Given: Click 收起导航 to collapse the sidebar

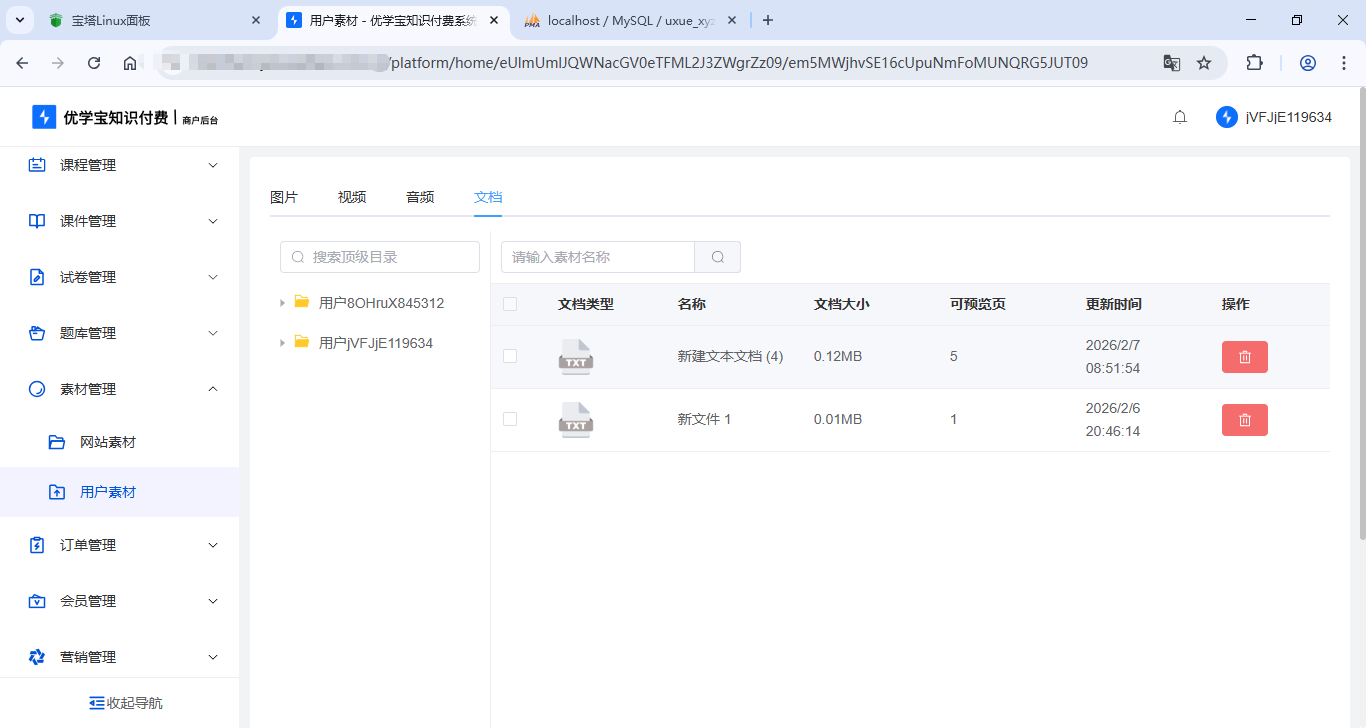Looking at the screenshot, I should click(x=125, y=702).
